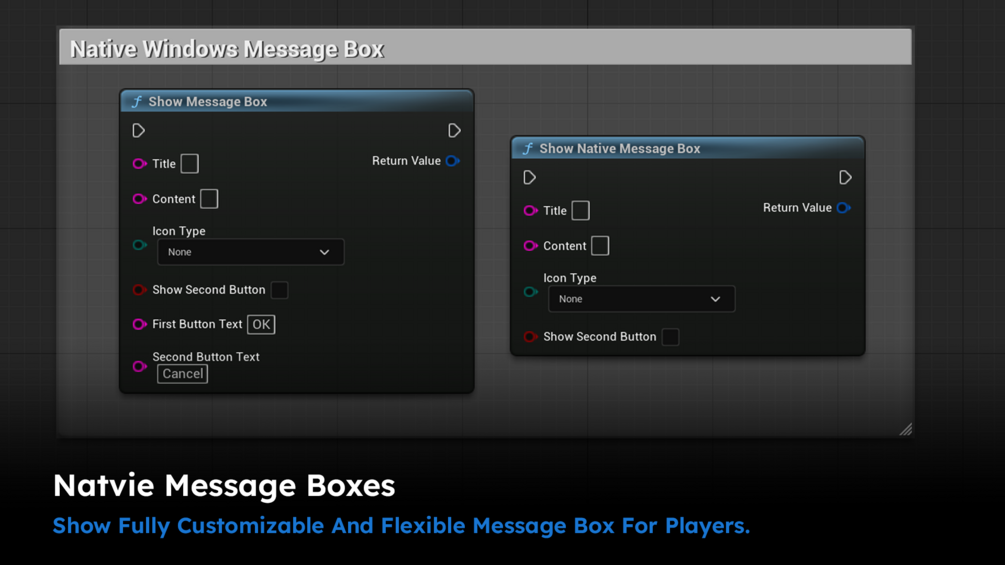The image size is (1005, 565).
Task: Click Title text field on Show Message Box
Action: 190,164
